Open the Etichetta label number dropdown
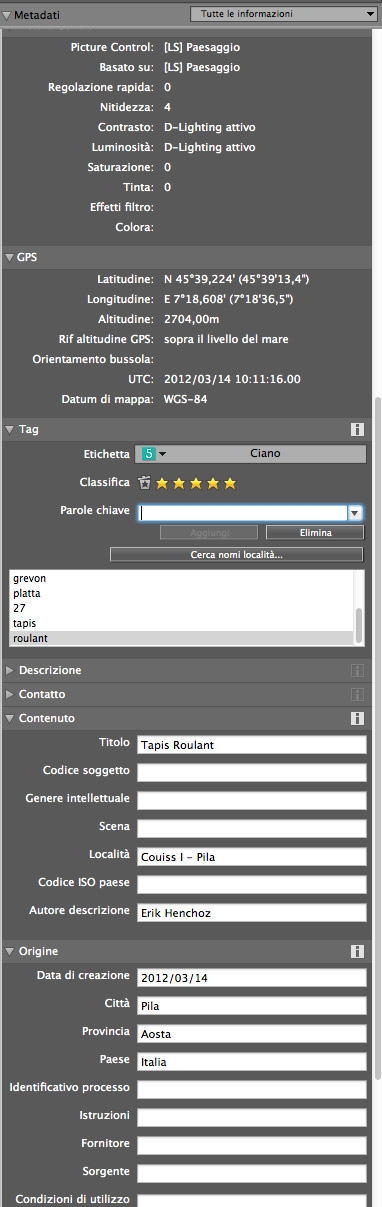This screenshot has width=382, height=1207. (153, 453)
